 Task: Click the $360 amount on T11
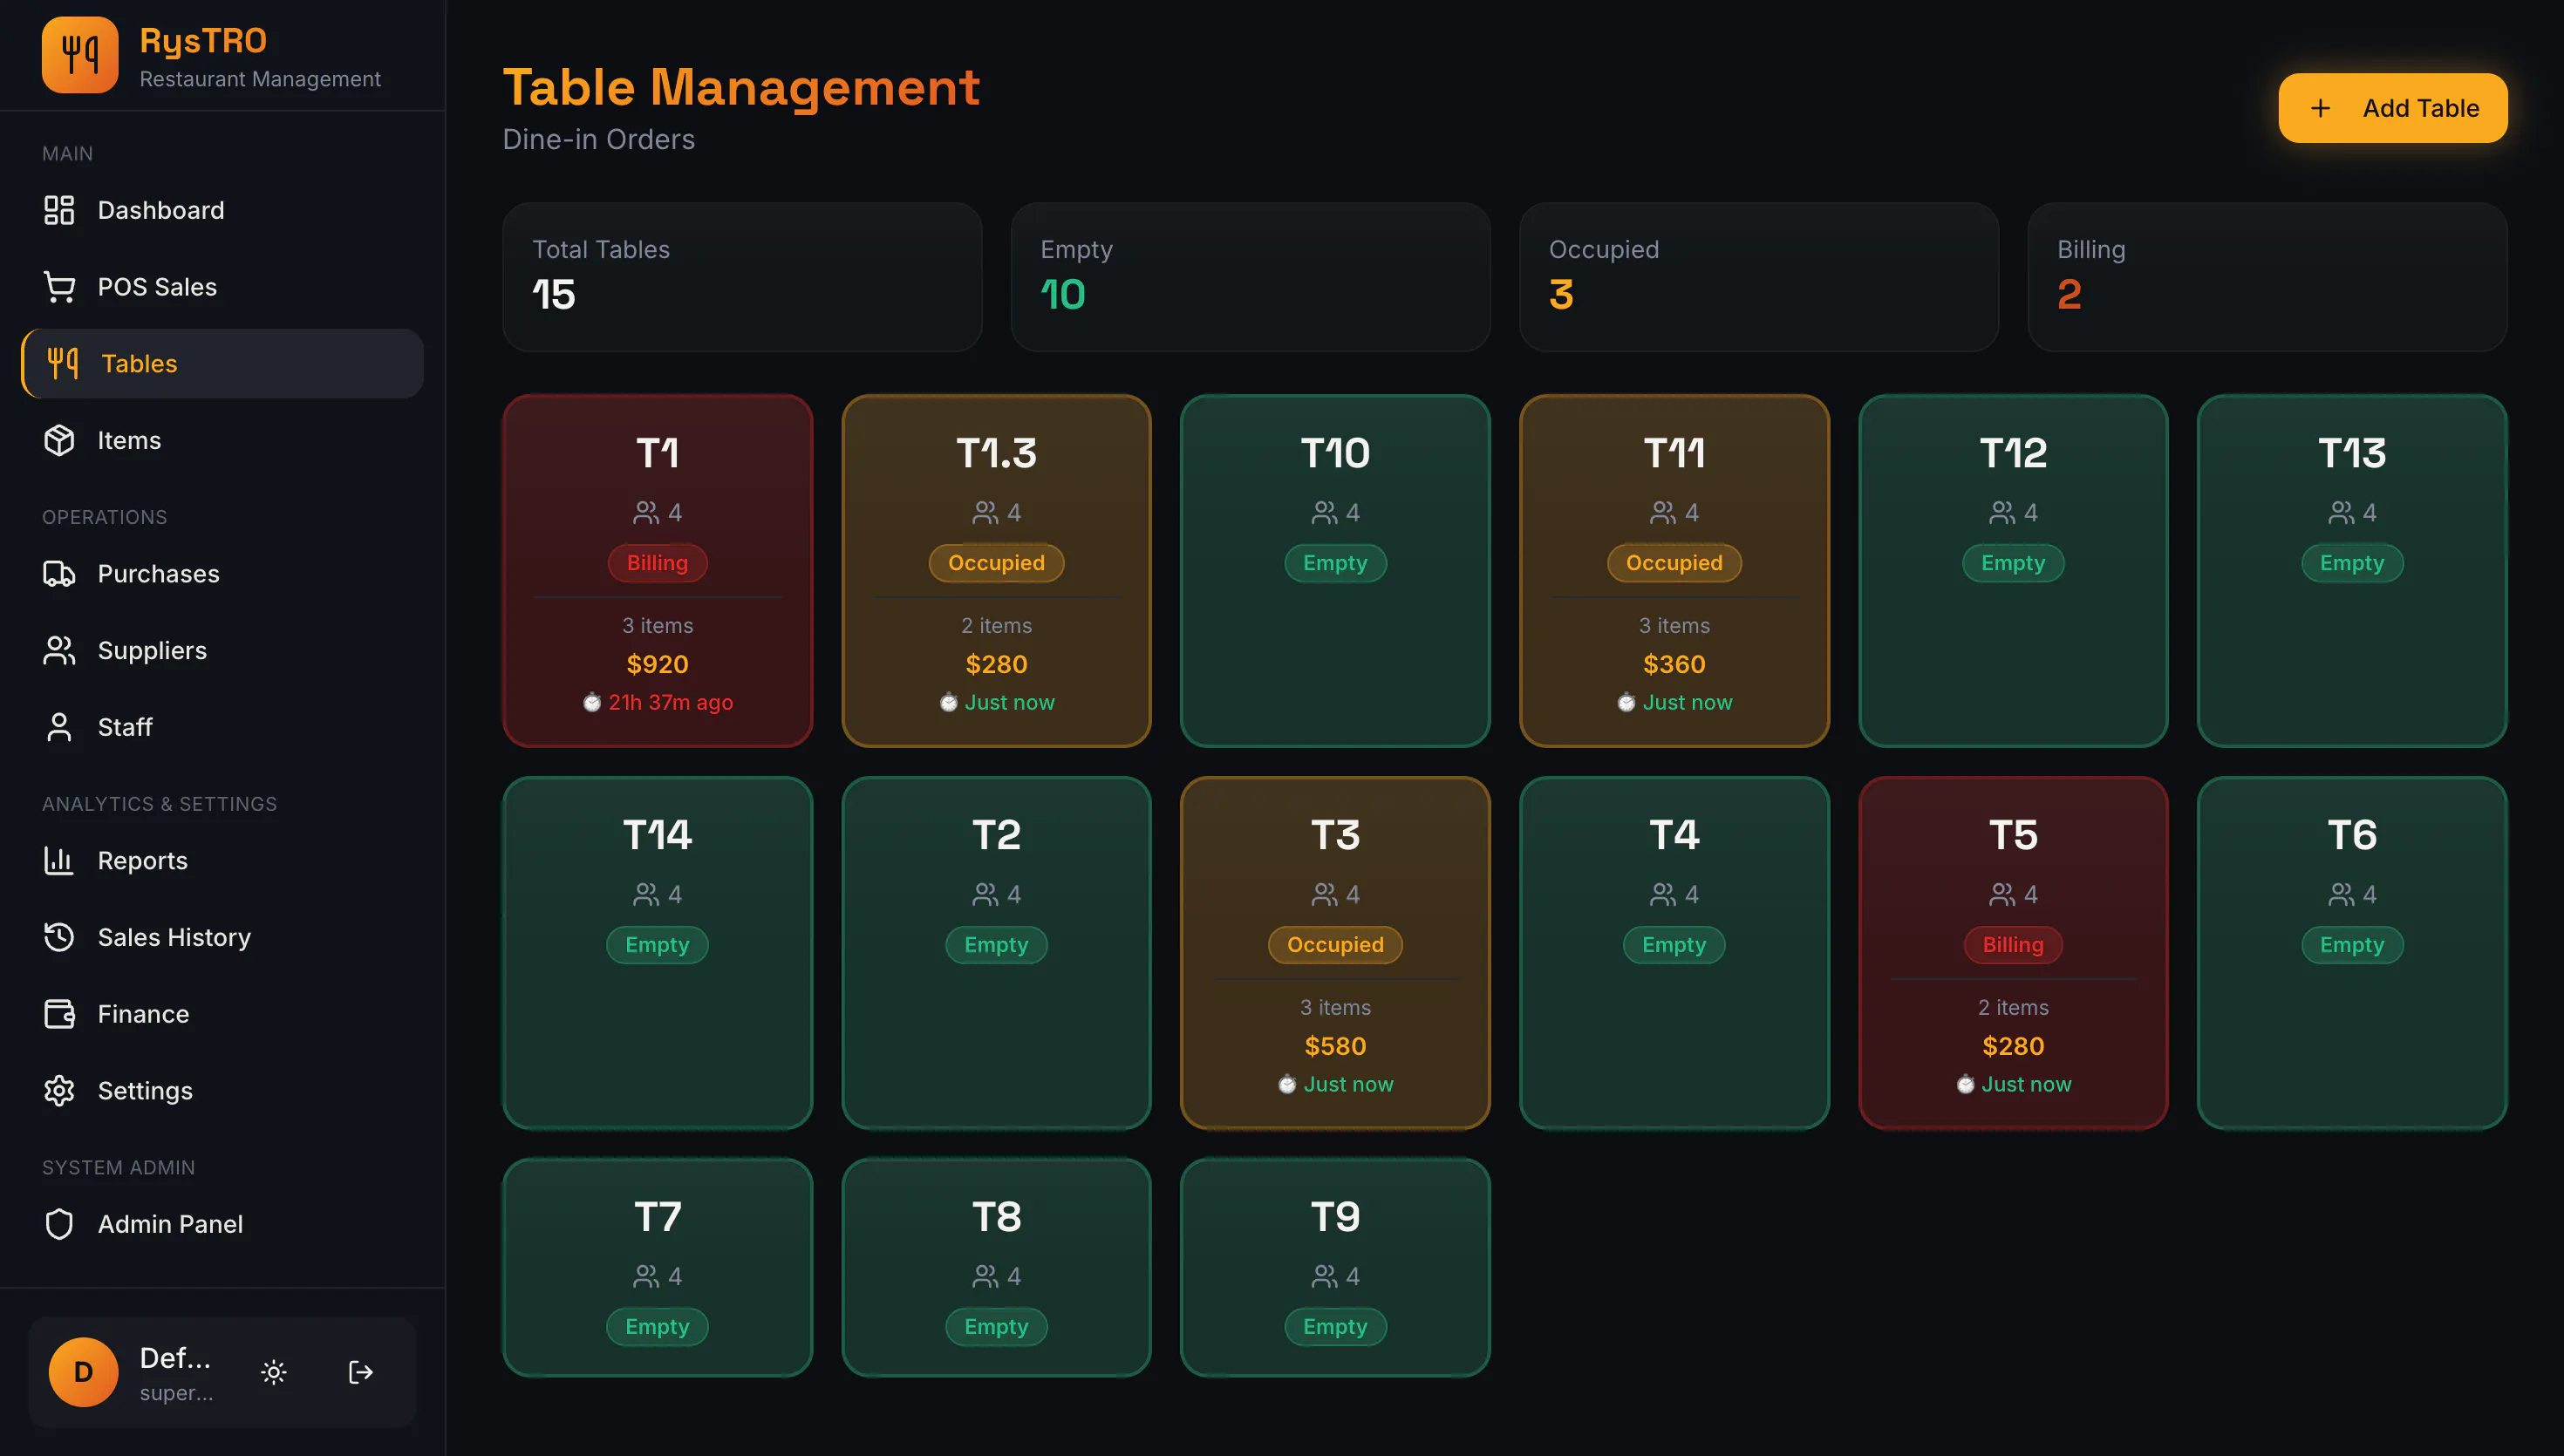(x=1674, y=664)
